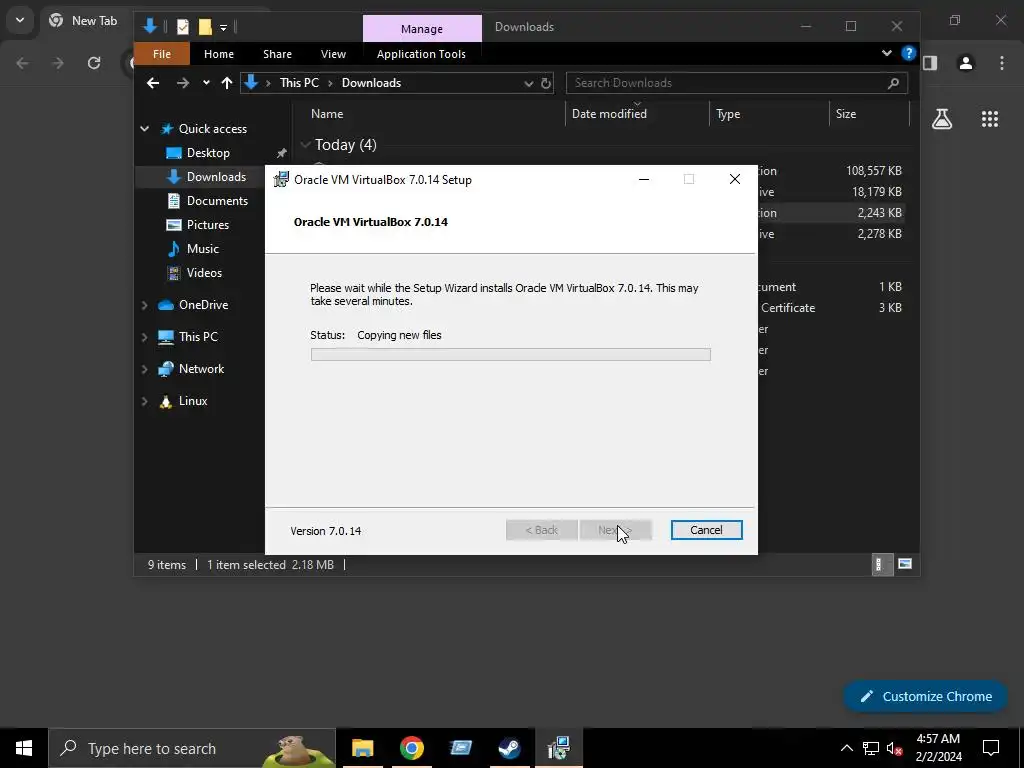Open Documents in navigation pane
Viewport: 1024px width, 768px height.
[x=217, y=201]
